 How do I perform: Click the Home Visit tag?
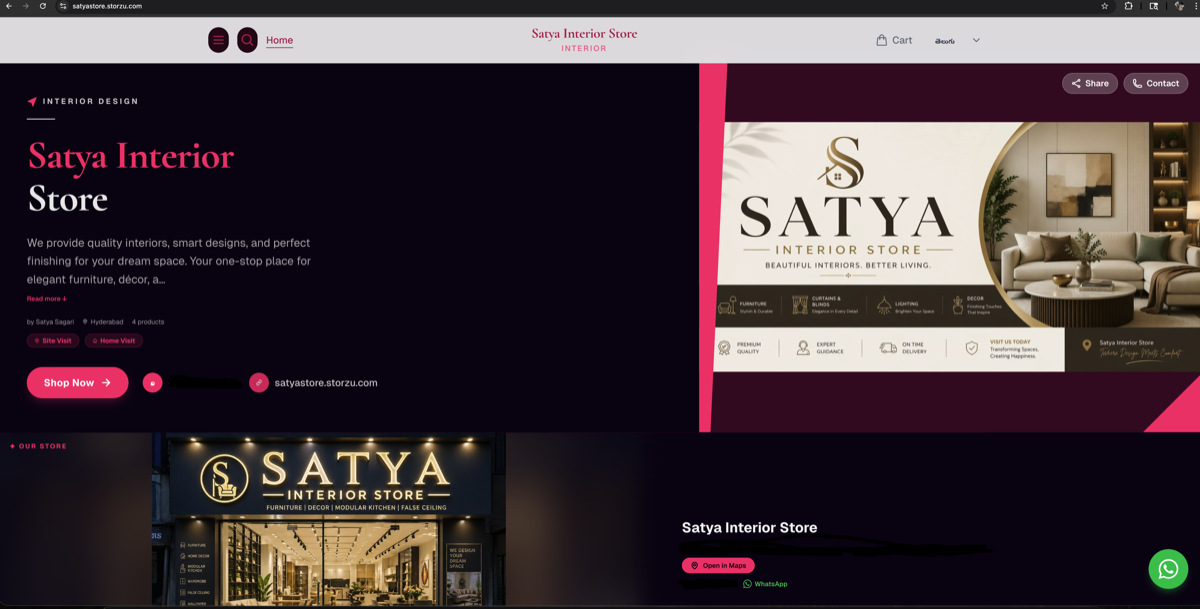click(x=113, y=341)
